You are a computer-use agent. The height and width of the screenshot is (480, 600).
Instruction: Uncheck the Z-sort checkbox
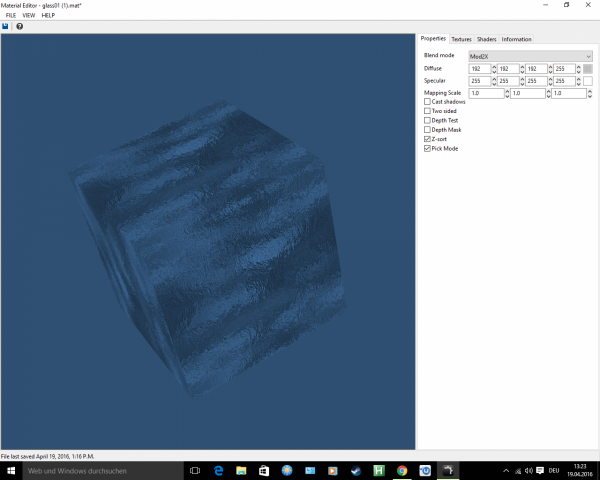427,139
